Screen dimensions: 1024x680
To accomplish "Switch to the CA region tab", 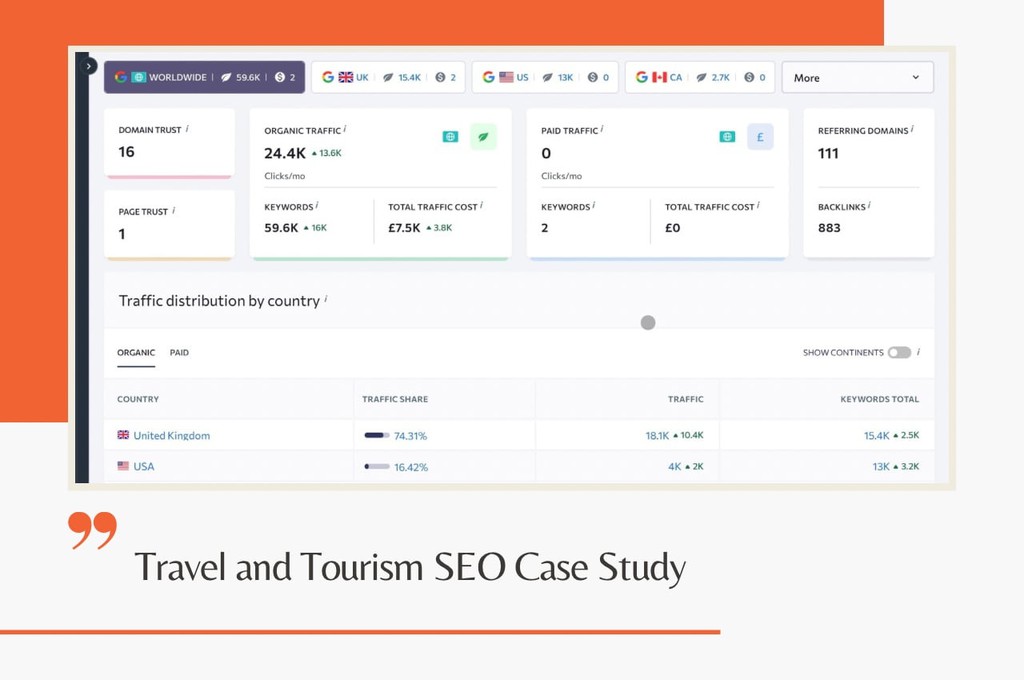I will 699,77.
